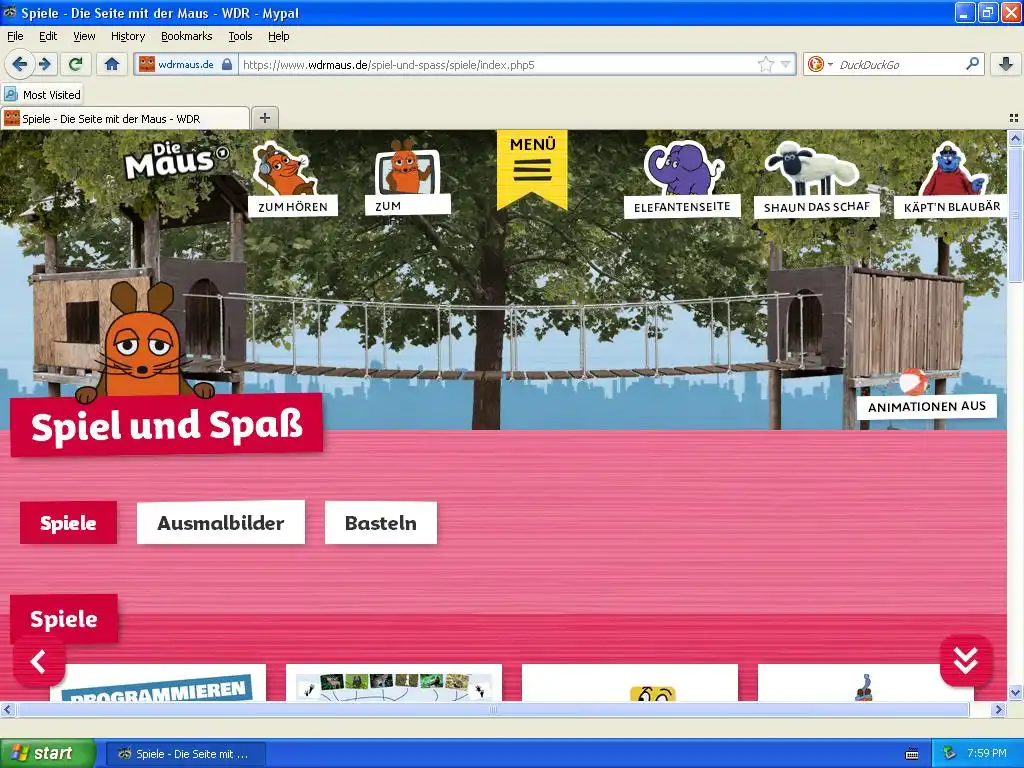The width and height of the screenshot is (1024, 768).
Task: Click the ZUM HÖREN label
Action: click(293, 206)
